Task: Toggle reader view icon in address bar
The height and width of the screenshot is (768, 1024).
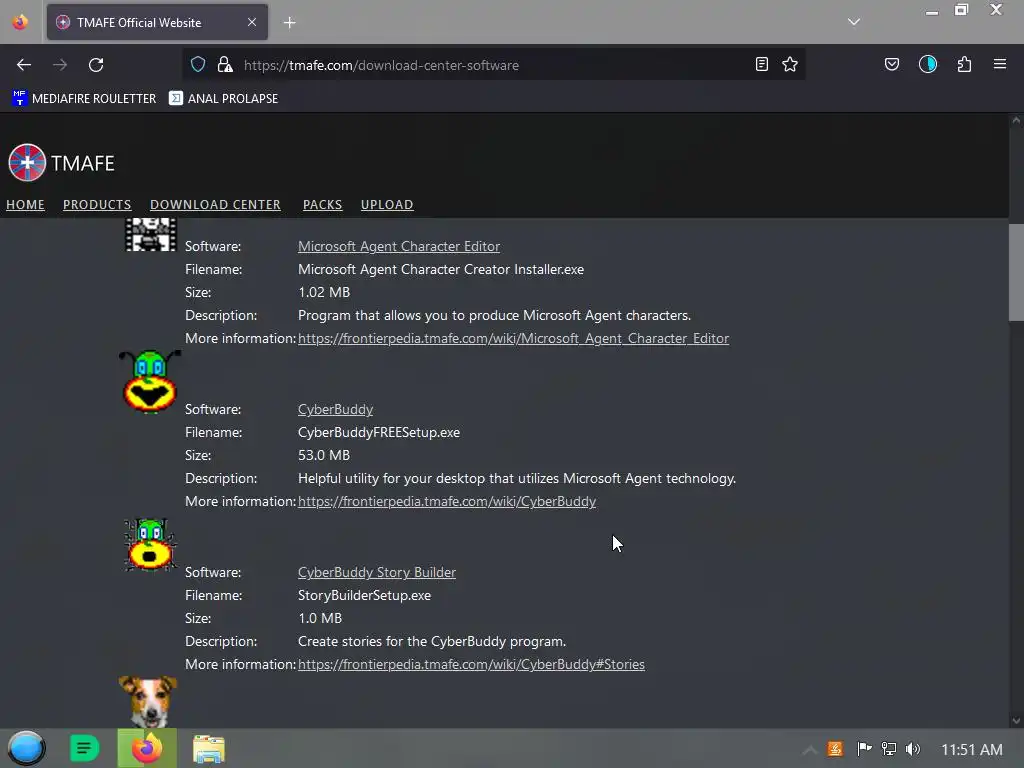Action: coord(761,64)
